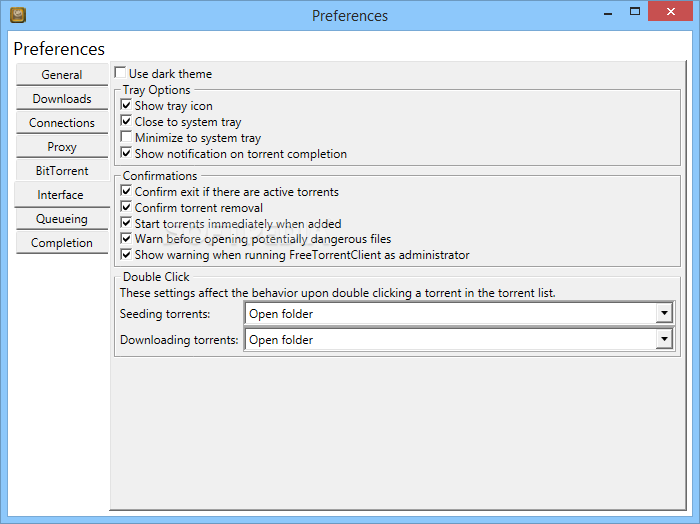Click the FreeTorrentClient app icon in title bar

(18, 15)
